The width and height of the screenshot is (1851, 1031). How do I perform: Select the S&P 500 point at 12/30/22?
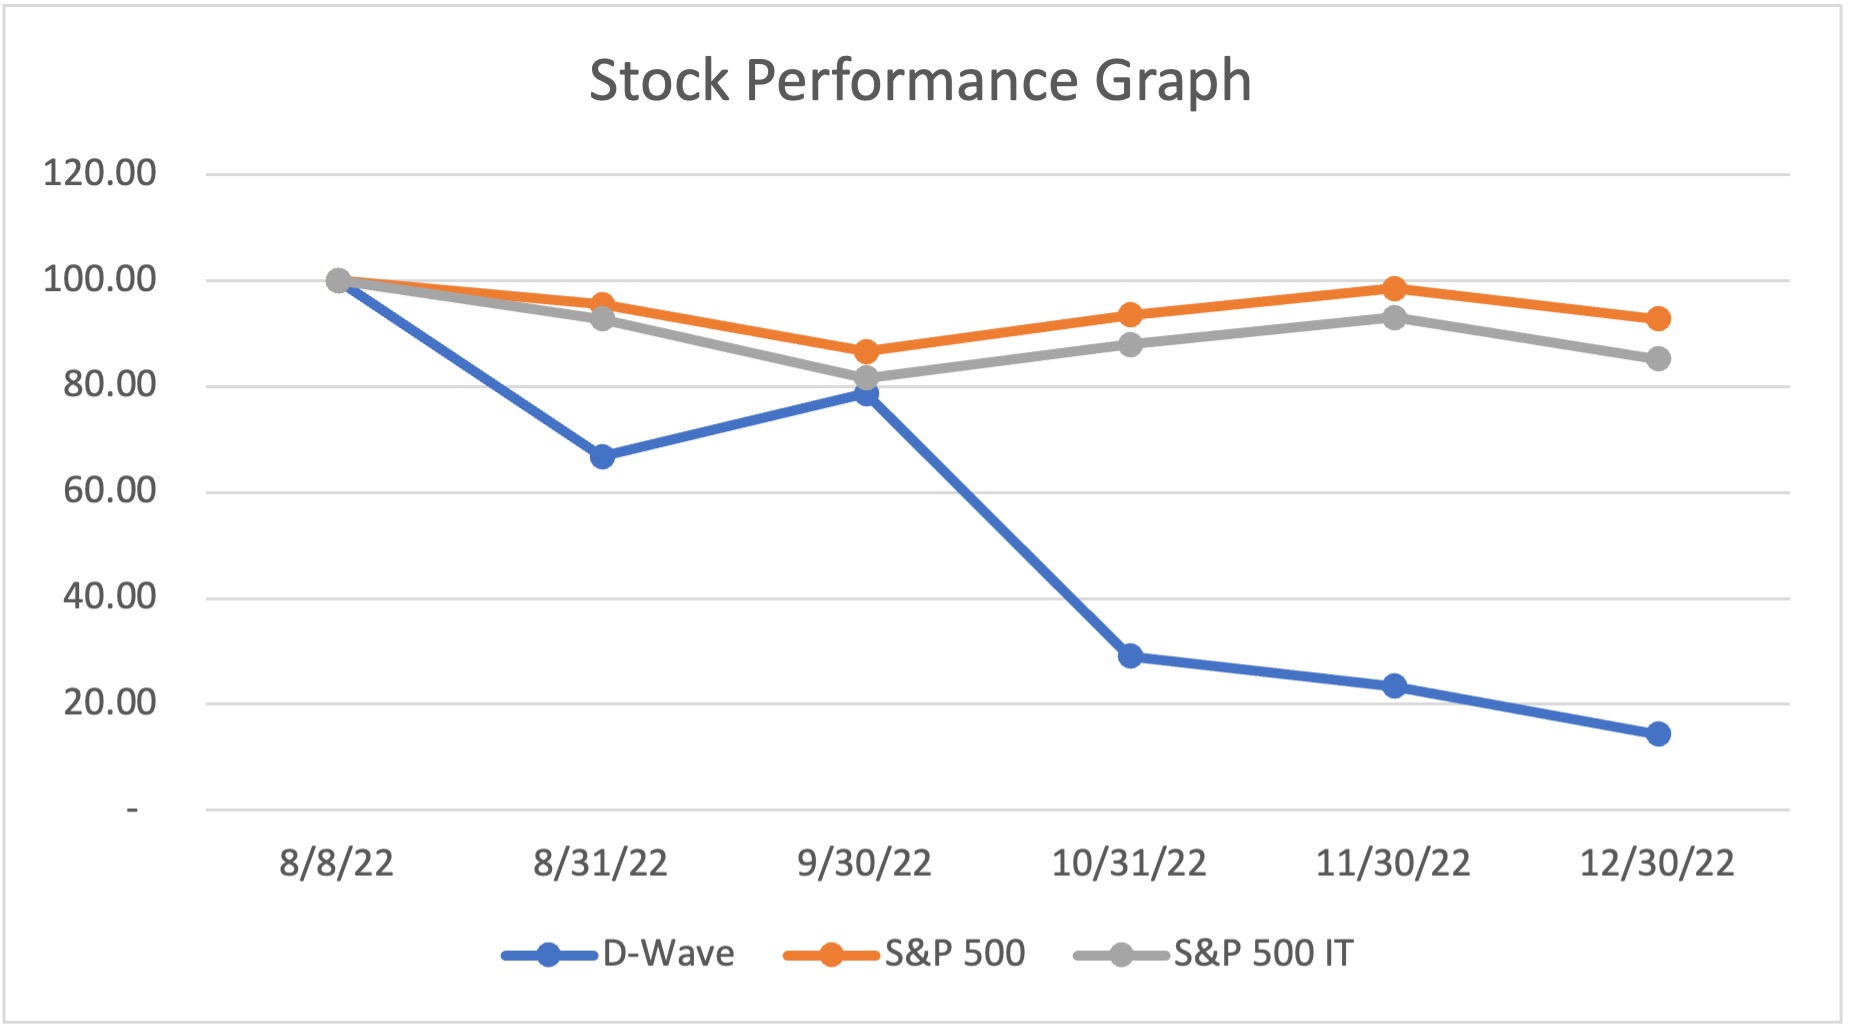[x=1658, y=319]
